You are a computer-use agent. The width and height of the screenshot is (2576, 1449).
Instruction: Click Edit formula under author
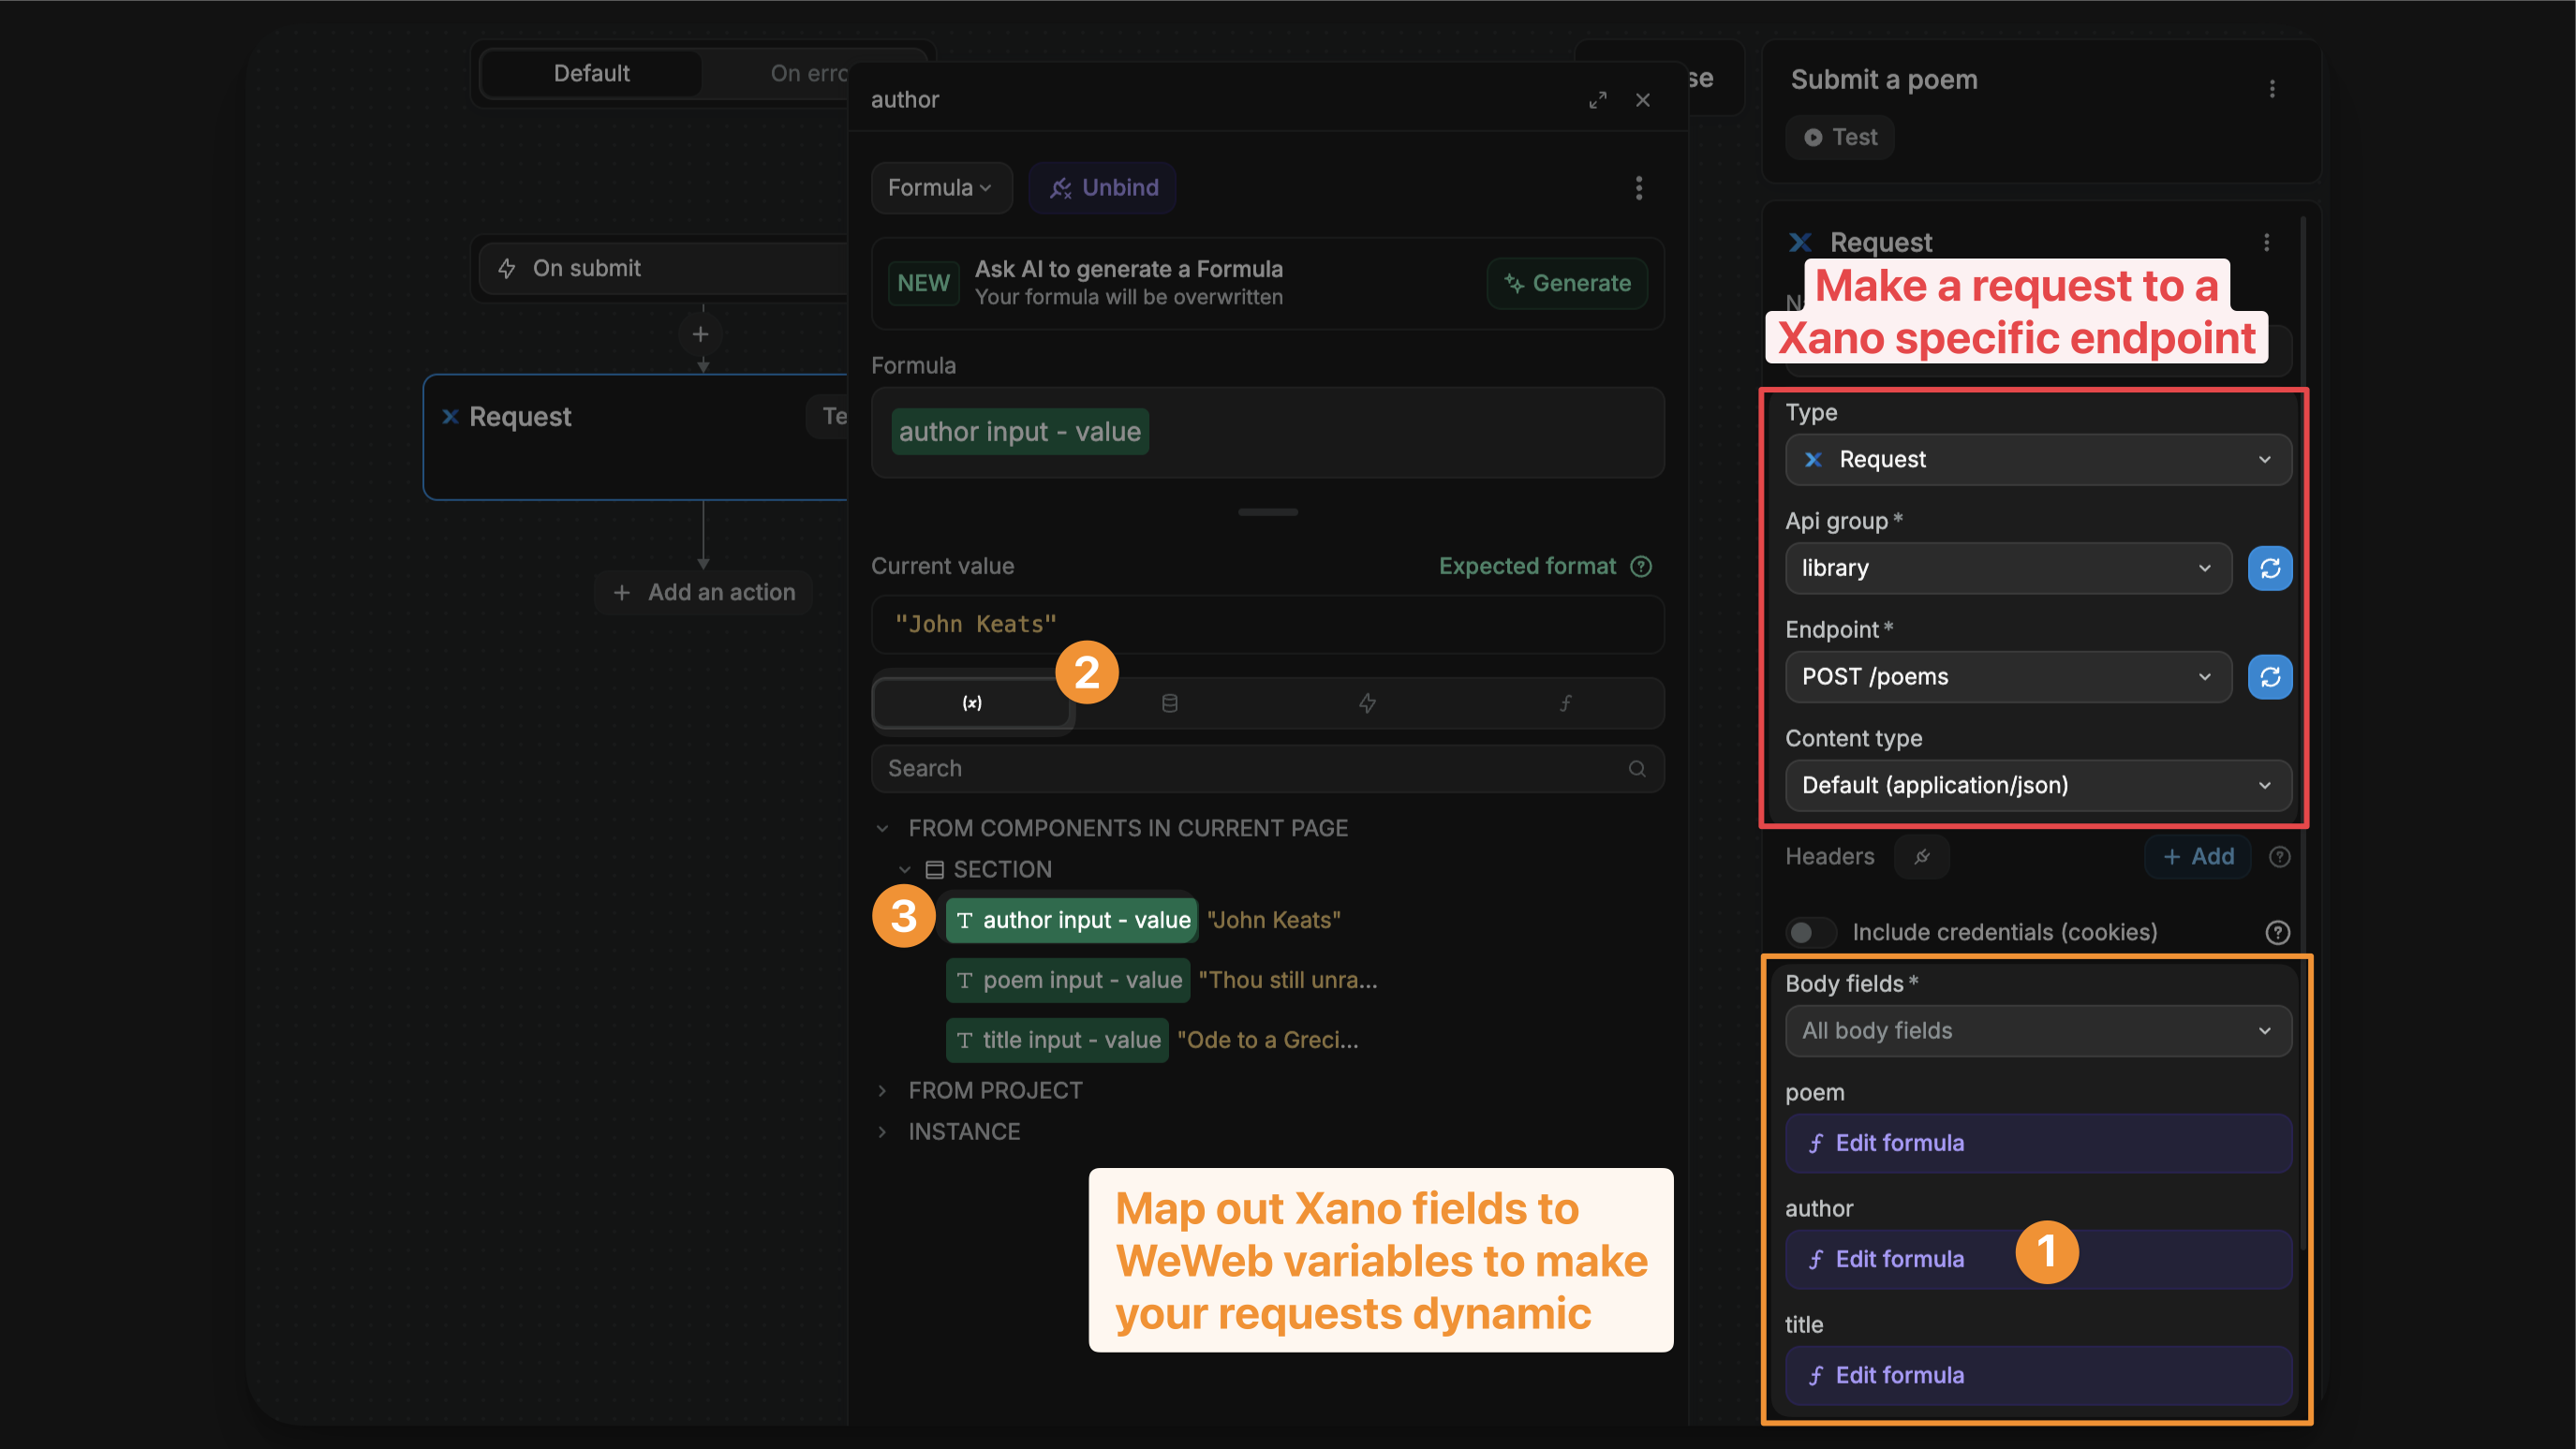pos(1897,1259)
